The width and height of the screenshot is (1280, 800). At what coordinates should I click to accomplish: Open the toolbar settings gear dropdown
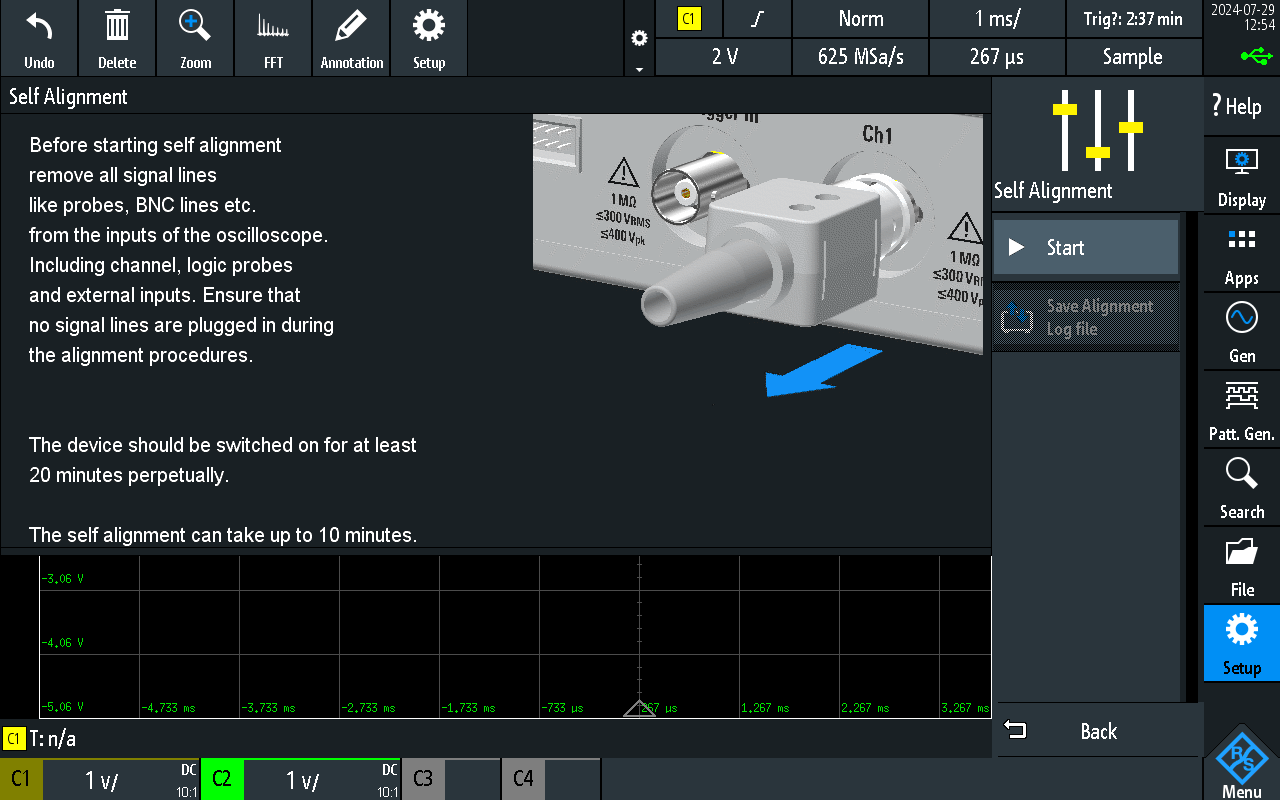[639, 40]
